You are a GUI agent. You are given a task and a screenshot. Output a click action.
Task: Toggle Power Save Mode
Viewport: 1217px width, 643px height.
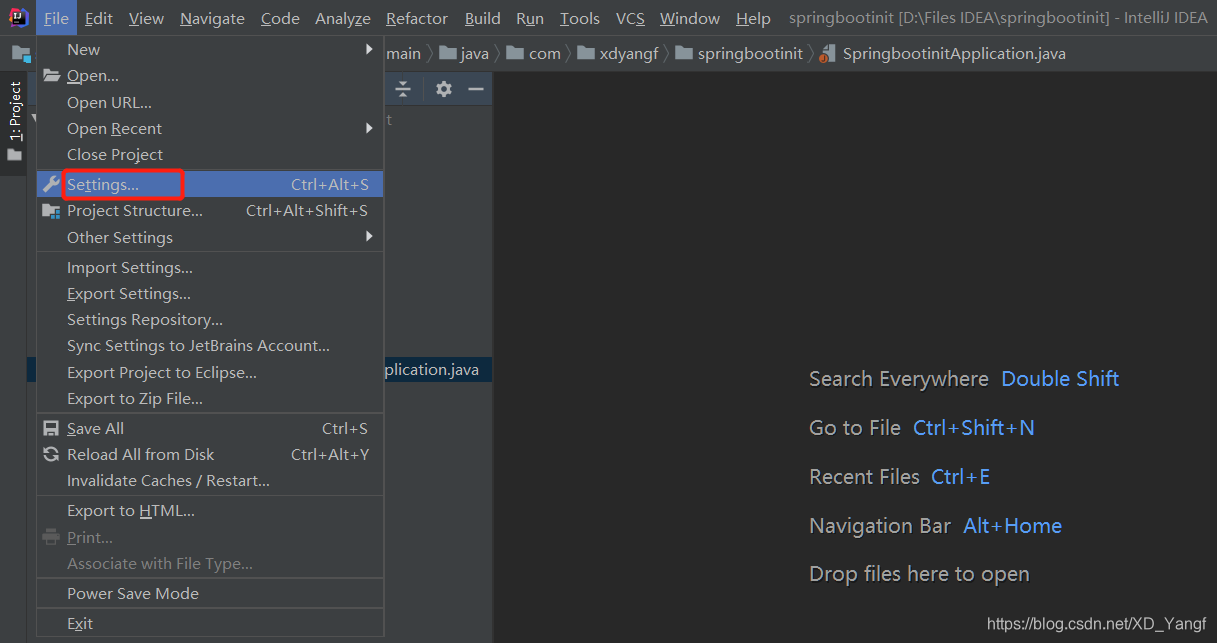(x=210, y=593)
